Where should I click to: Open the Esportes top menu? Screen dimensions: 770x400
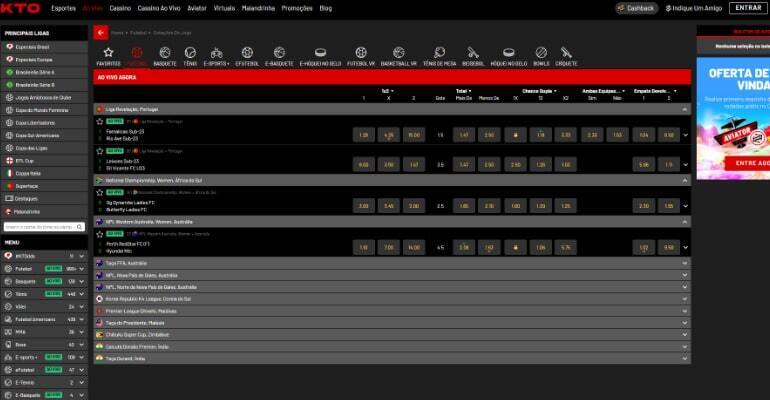[x=63, y=8]
